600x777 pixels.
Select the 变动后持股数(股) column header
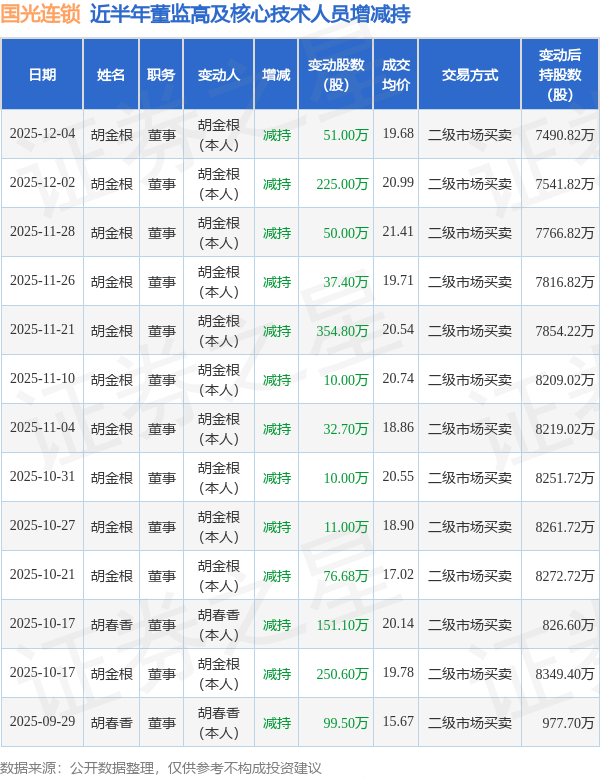point(560,75)
